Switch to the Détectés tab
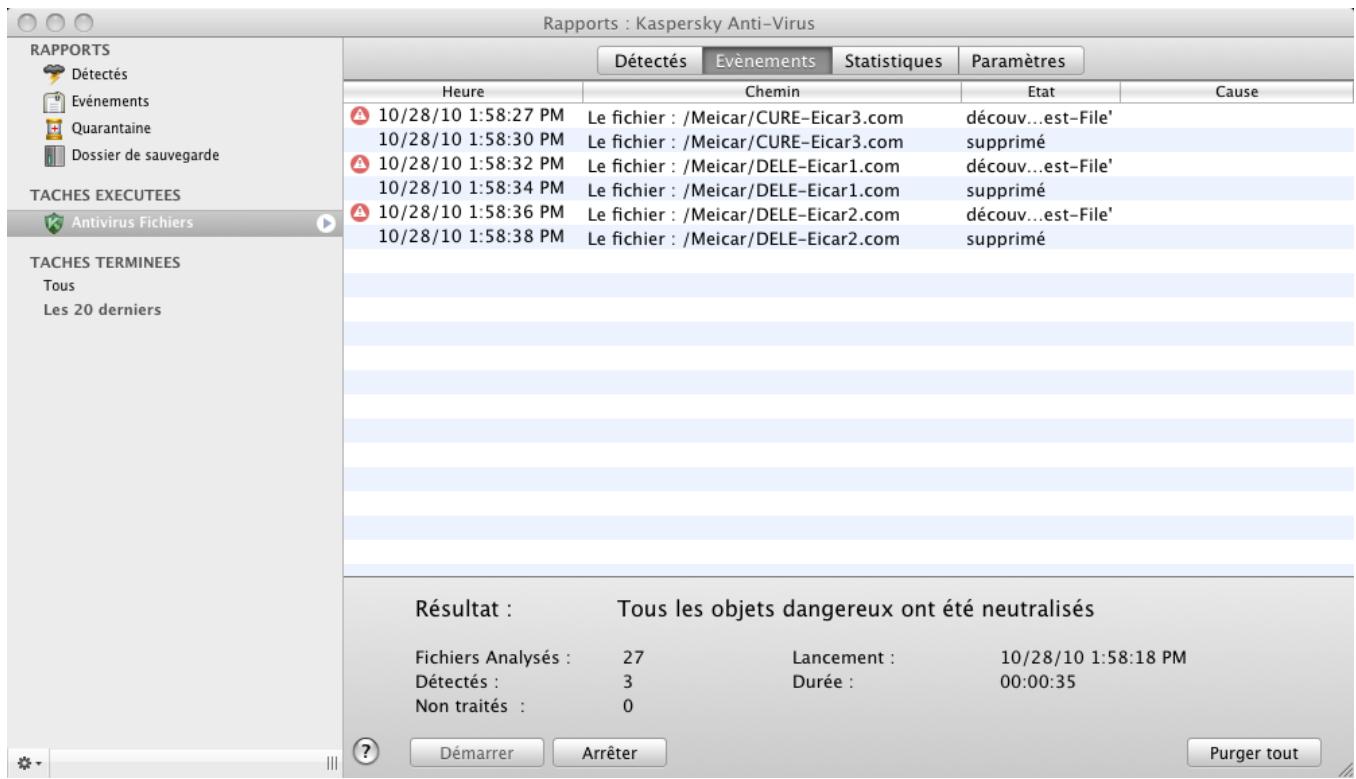Image resolution: width=1356 pixels, height=779 pixels. (x=650, y=60)
